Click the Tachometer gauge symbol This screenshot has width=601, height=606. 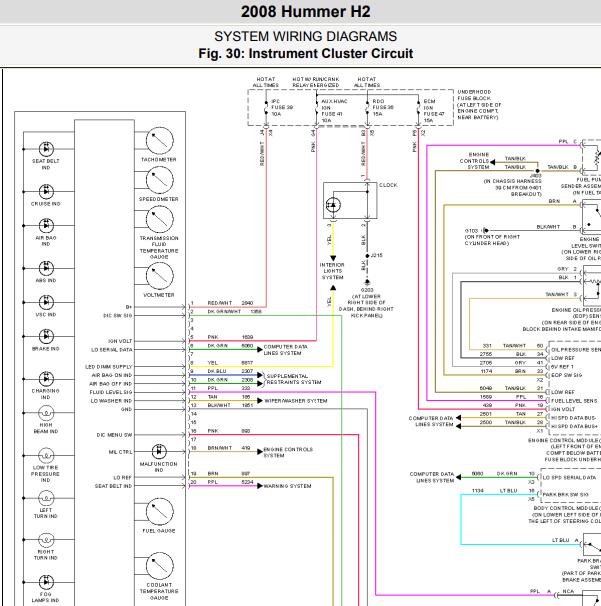click(160, 141)
